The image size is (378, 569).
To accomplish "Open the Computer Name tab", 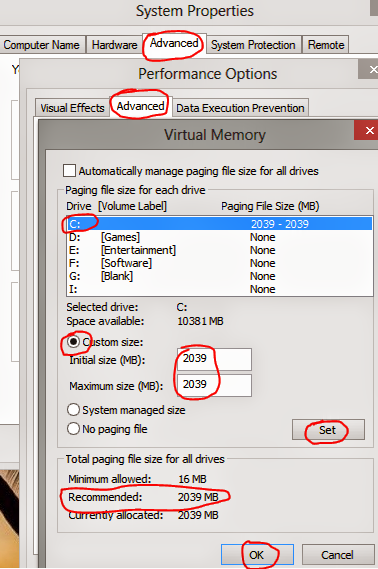I will 42,45.
